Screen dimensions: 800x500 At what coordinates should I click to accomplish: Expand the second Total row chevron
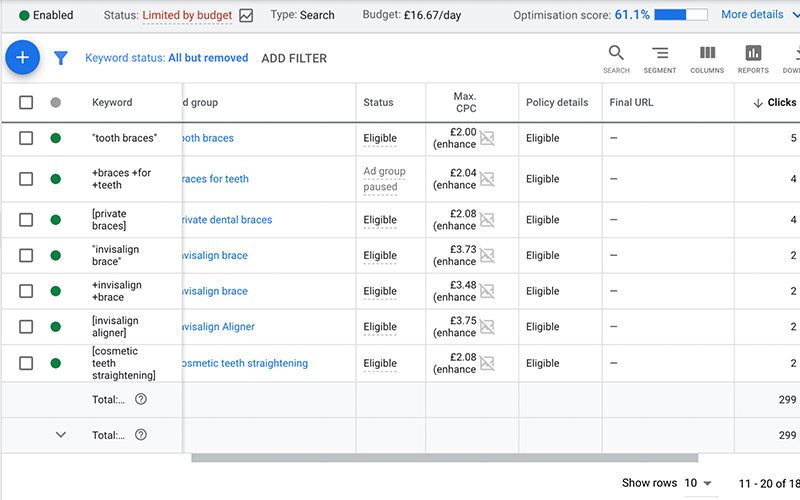click(x=60, y=435)
